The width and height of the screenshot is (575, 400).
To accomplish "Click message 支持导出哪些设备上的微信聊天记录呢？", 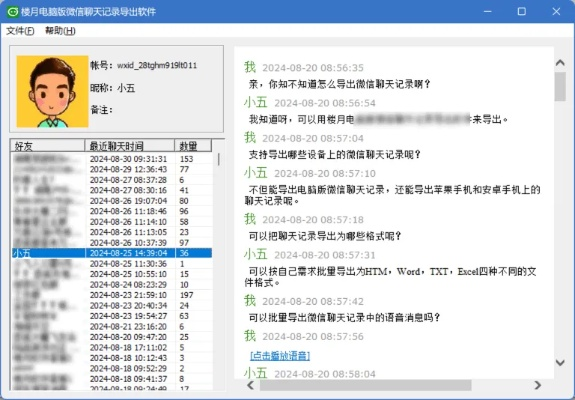I will [x=335, y=155].
